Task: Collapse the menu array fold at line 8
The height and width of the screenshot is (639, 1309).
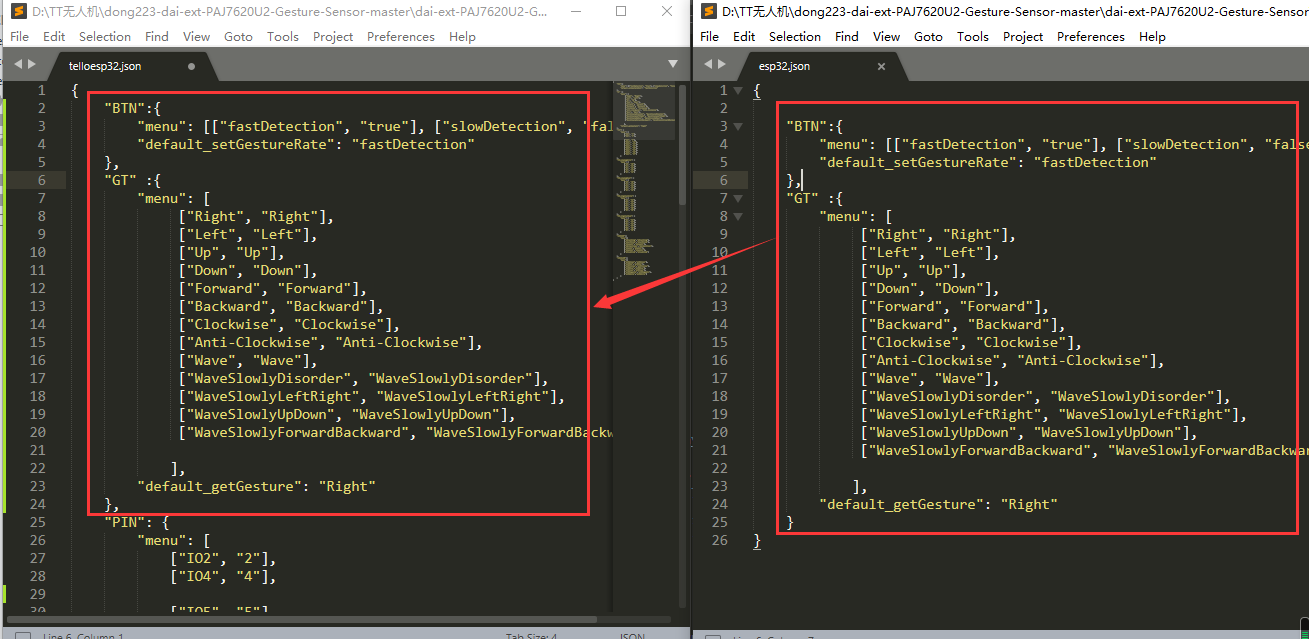Action: point(738,216)
